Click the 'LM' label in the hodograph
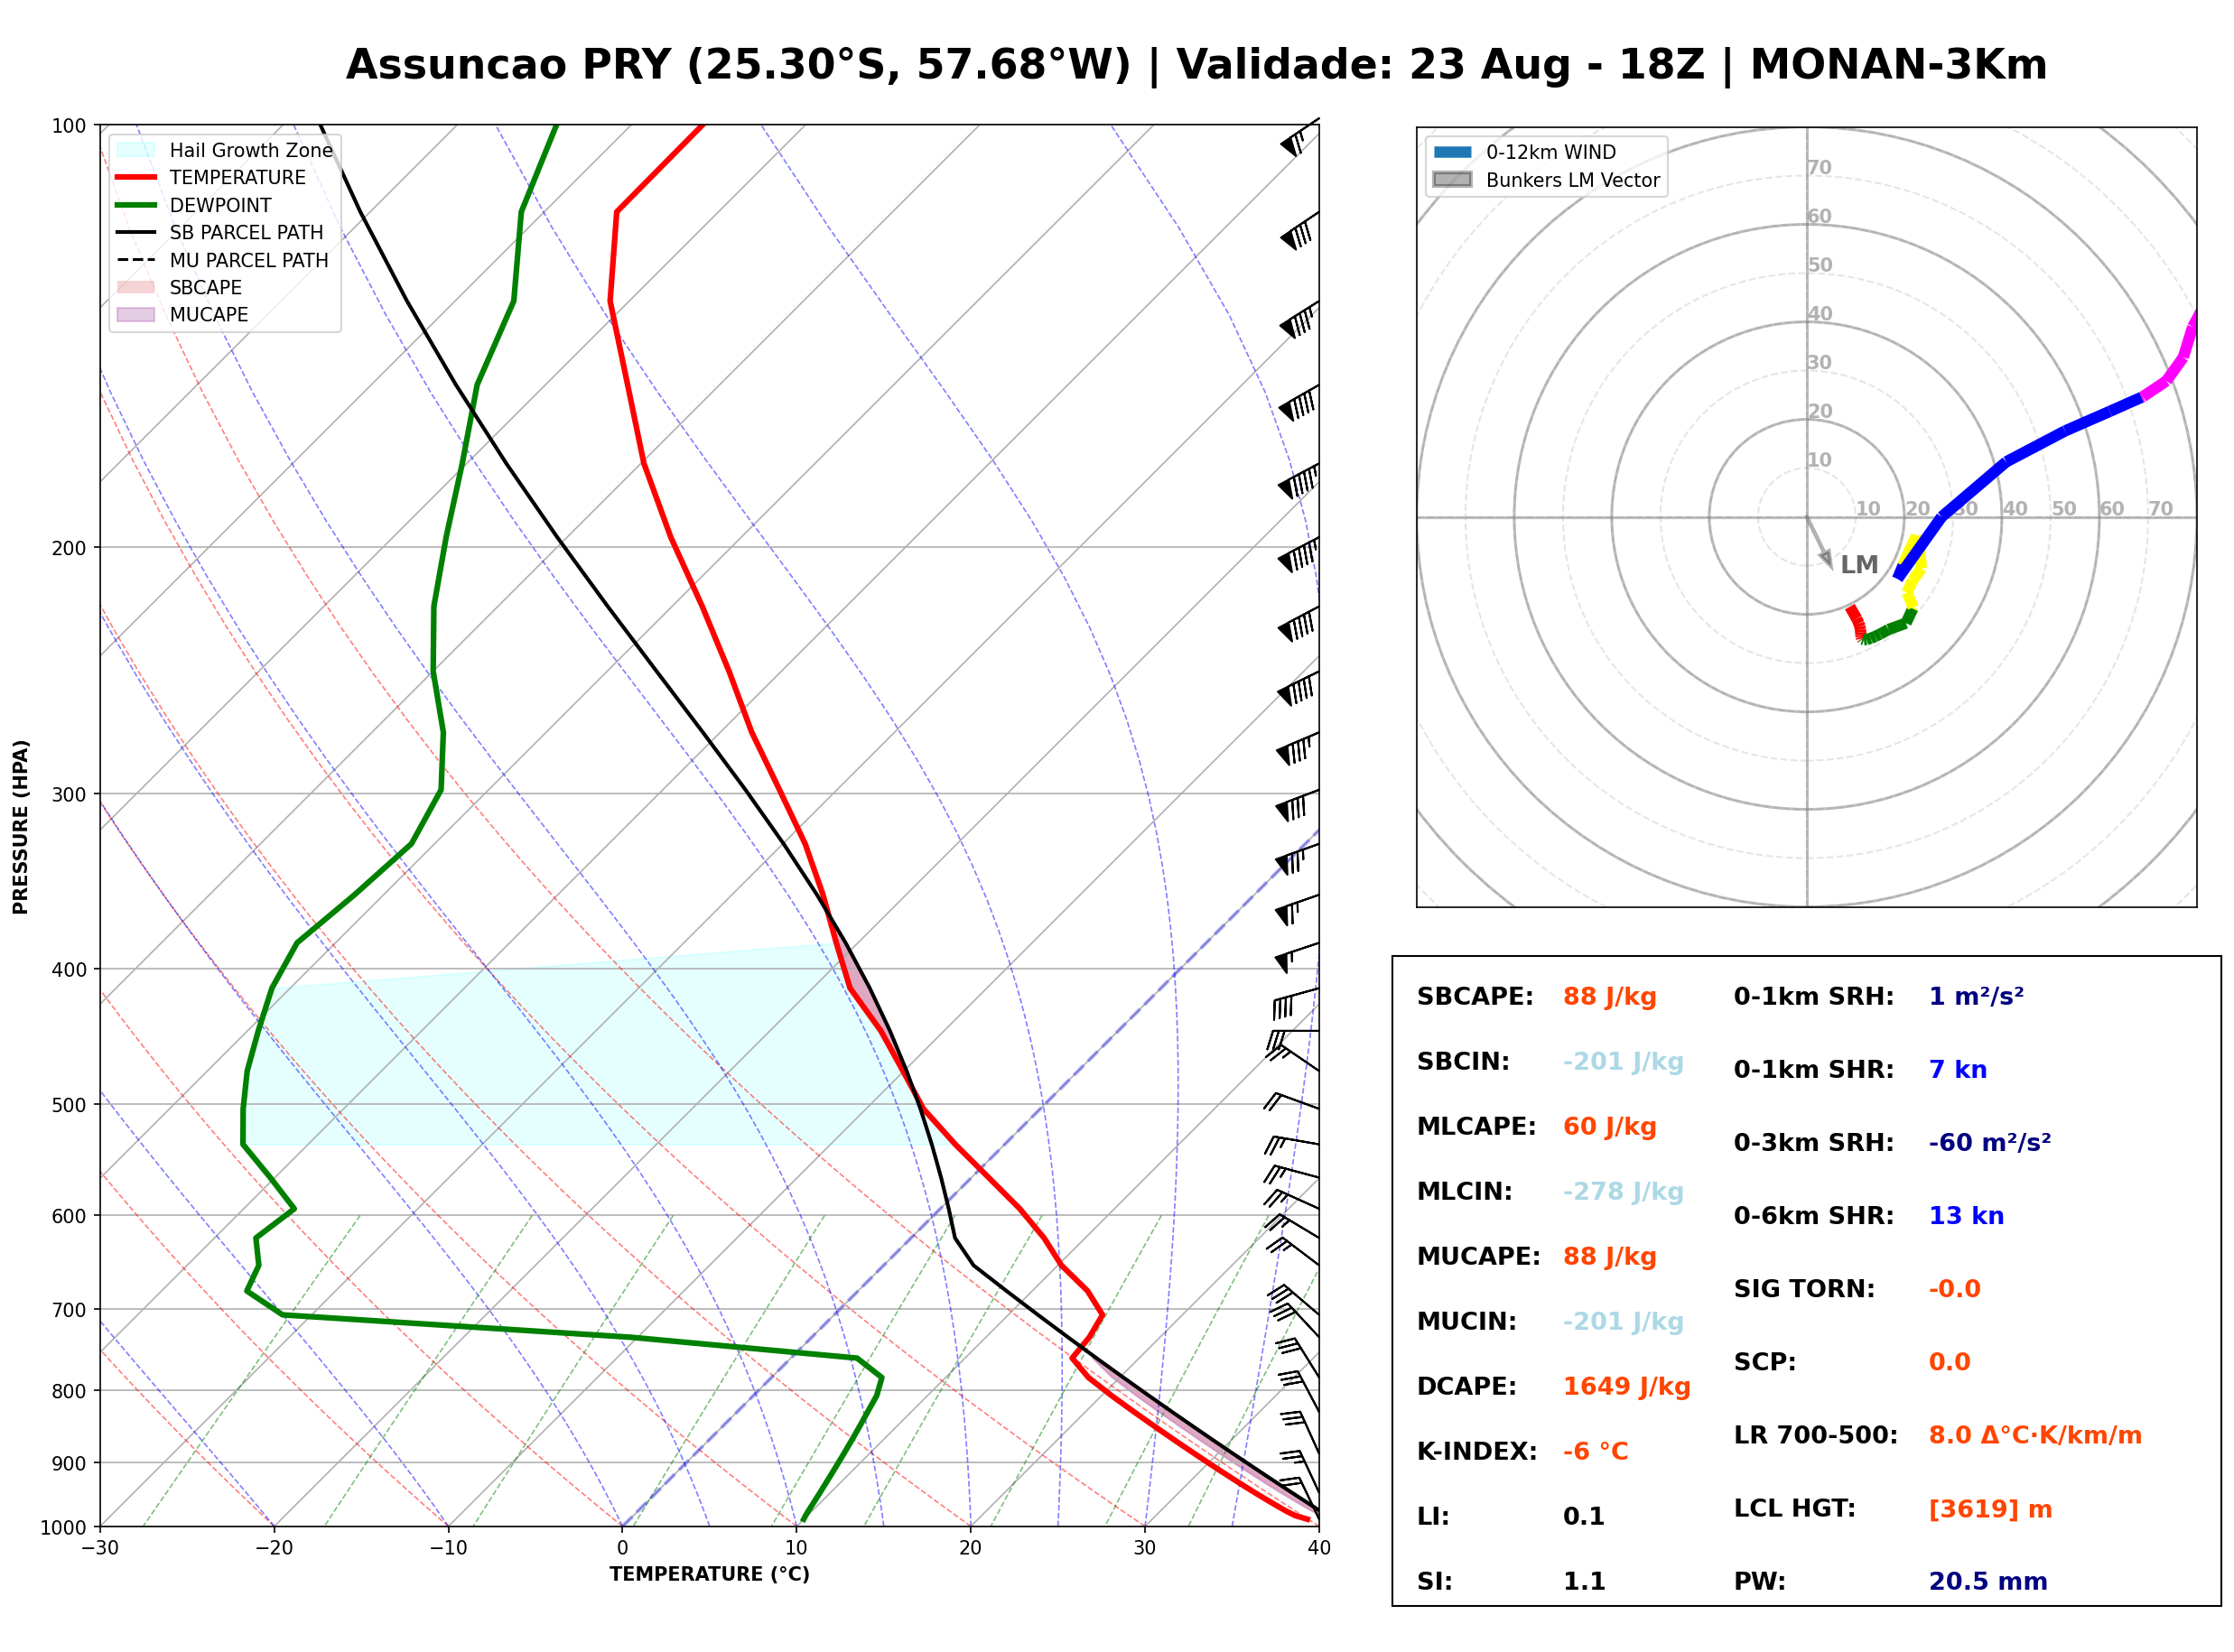2234x1652 pixels. coord(1859,565)
